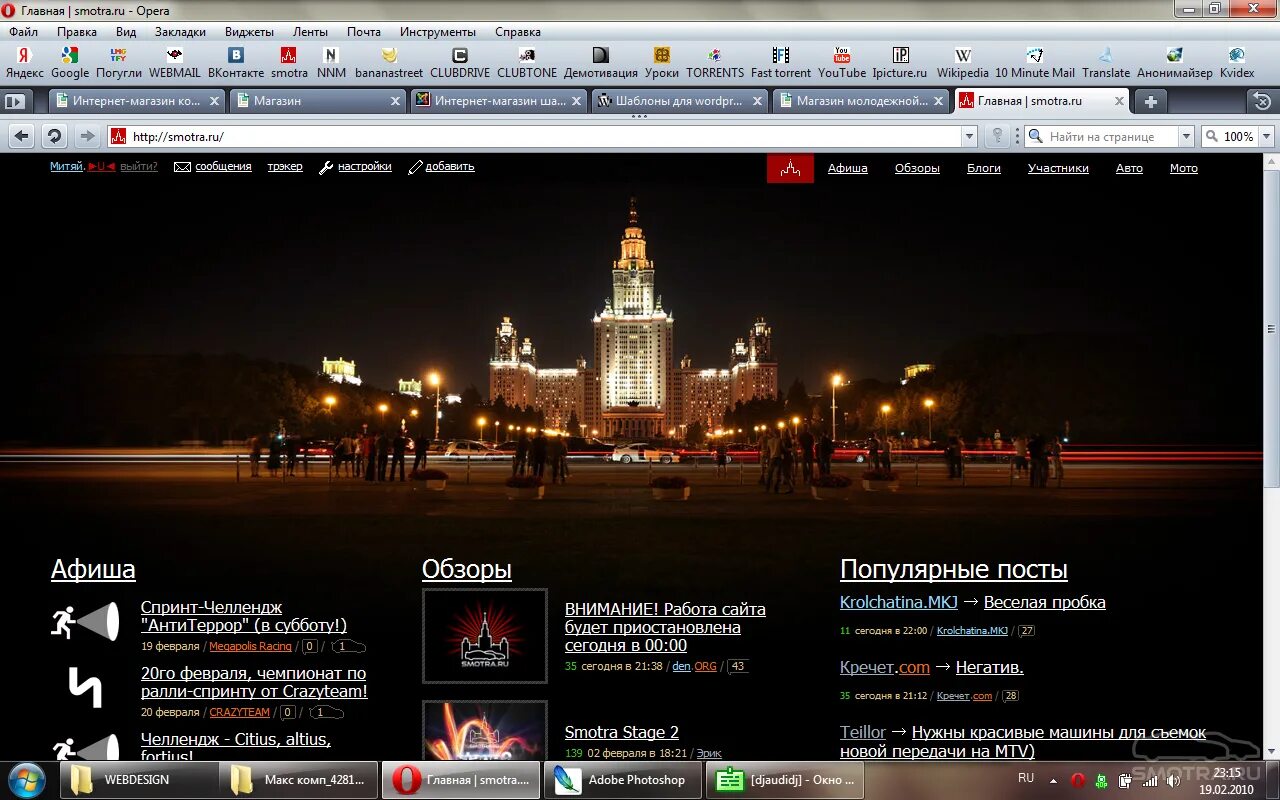This screenshot has width=1280, height=800.
Task: Open the Мото navigation link
Action: pos(1184,168)
